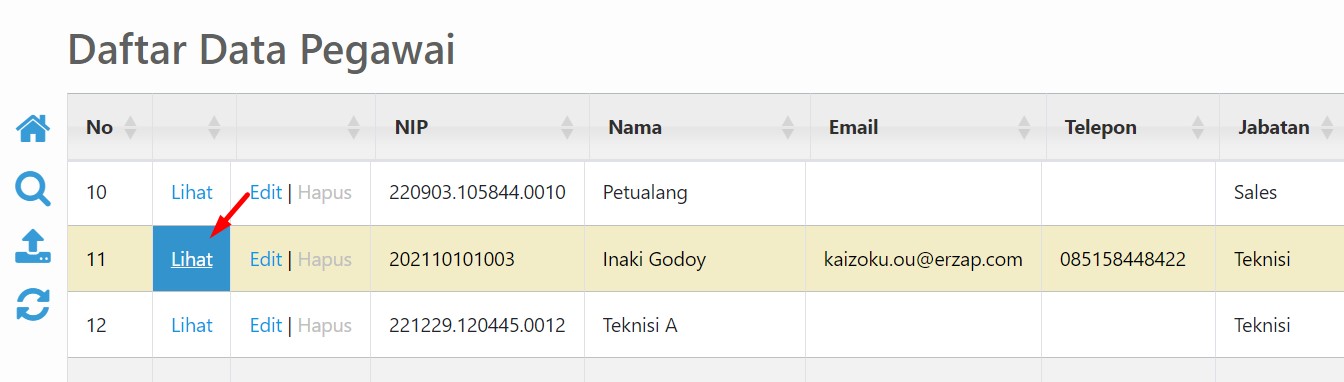Sort the table by NIP arrows

pos(568,127)
